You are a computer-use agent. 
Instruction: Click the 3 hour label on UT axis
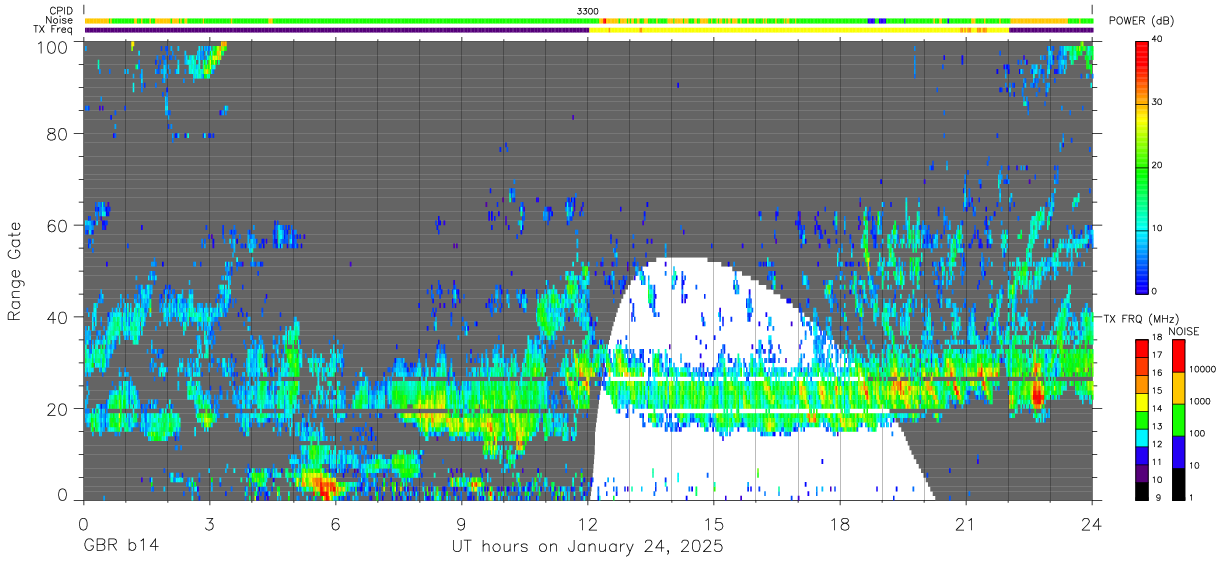tap(209, 524)
